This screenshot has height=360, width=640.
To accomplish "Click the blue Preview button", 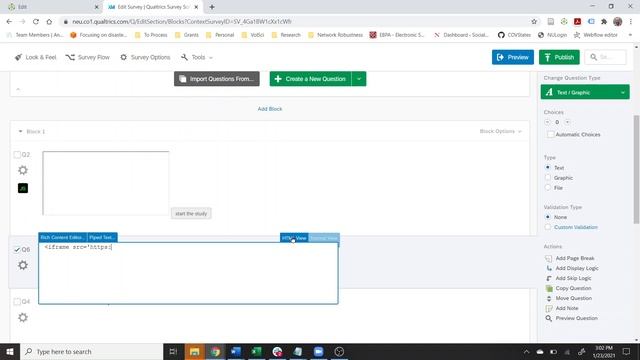I will tap(513, 57).
